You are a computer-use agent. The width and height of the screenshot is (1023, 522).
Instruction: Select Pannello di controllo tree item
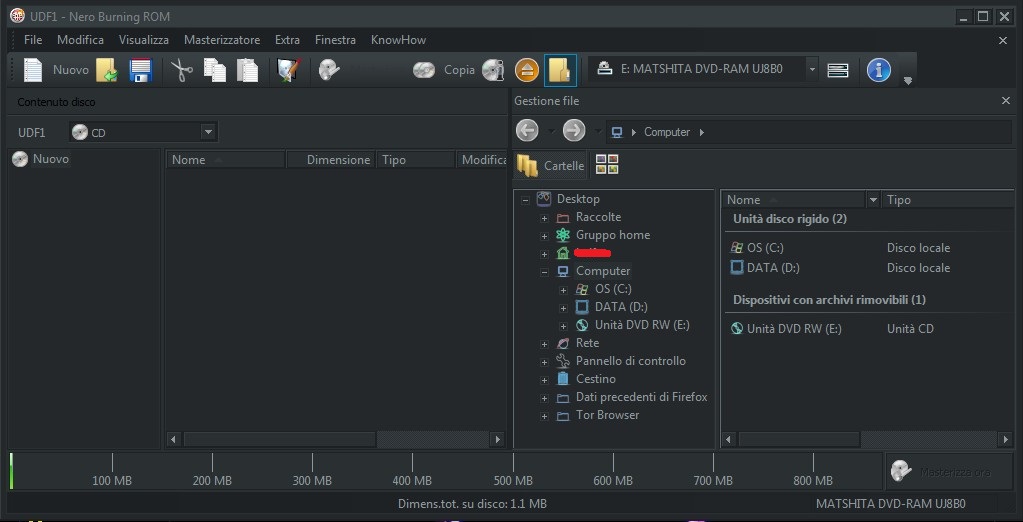click(630, 361)
